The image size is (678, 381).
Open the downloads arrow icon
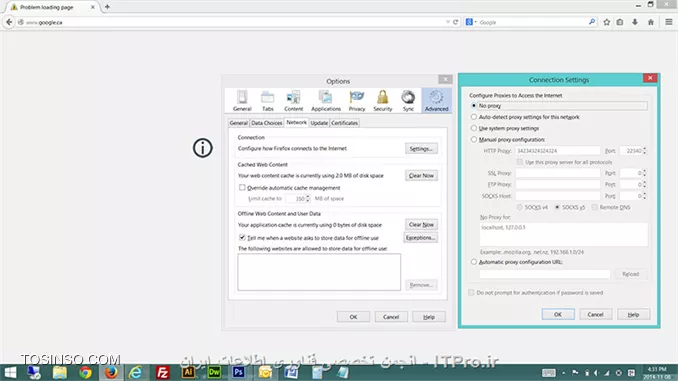click(x=635, y=22)
